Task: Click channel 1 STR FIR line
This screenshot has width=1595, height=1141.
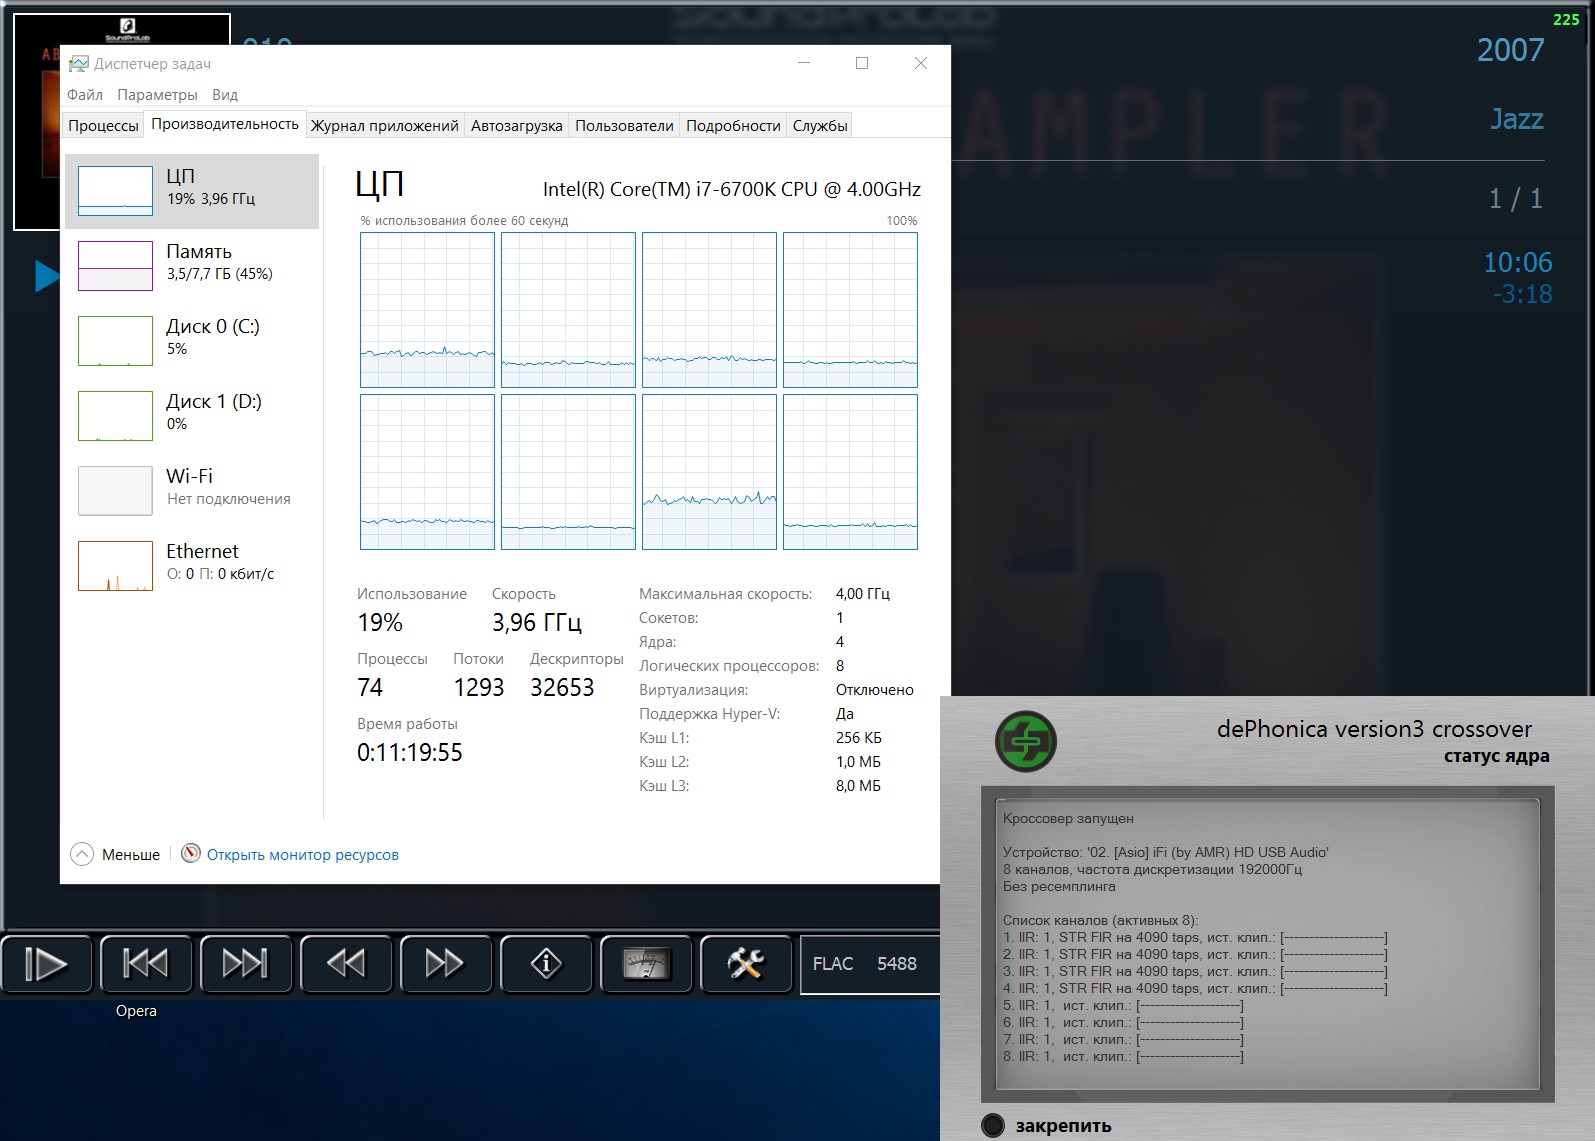Action: coord(1195,938)
